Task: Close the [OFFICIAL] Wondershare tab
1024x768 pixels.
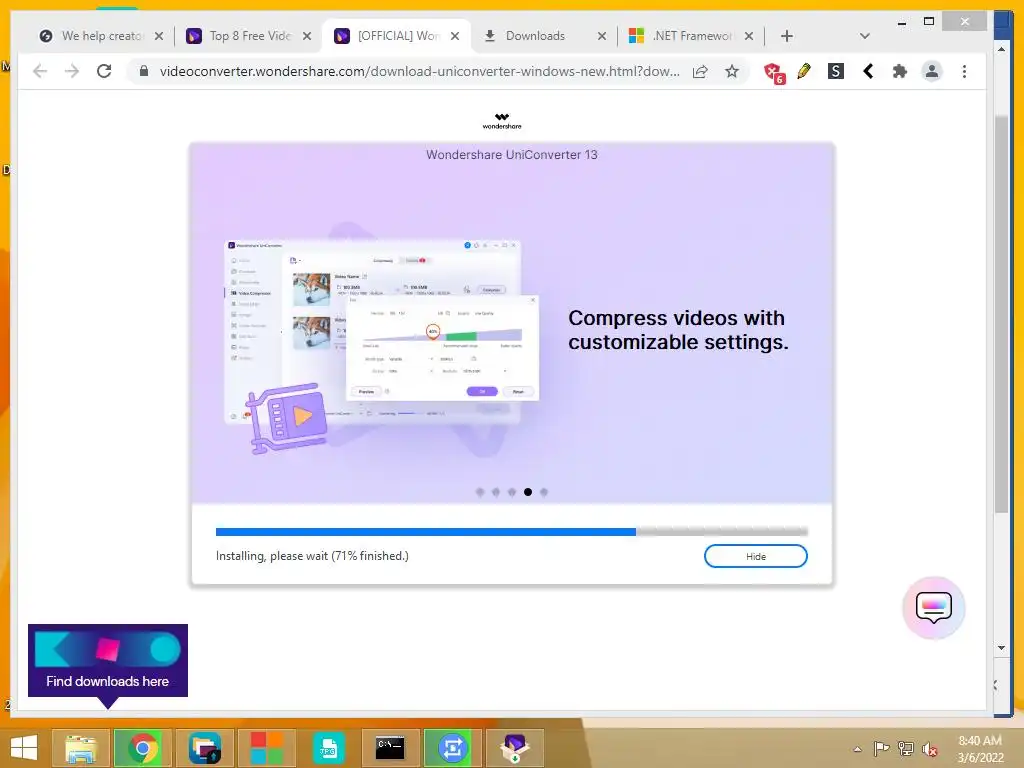Action: click(455, 36)
